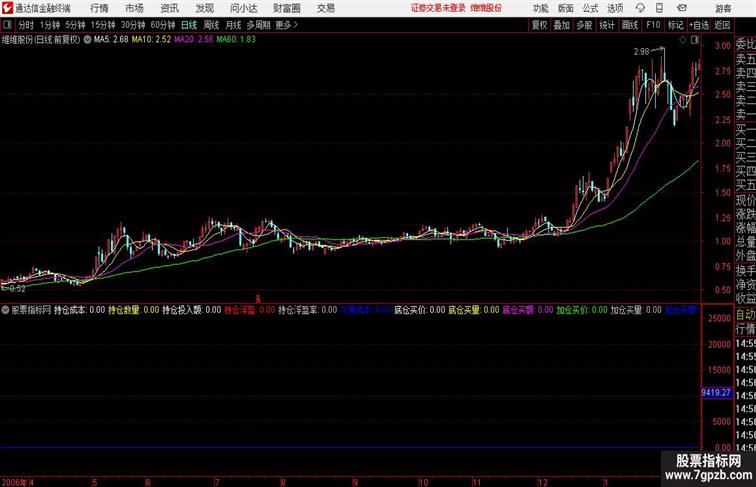Open the mail envelope icon

point(682,8)
